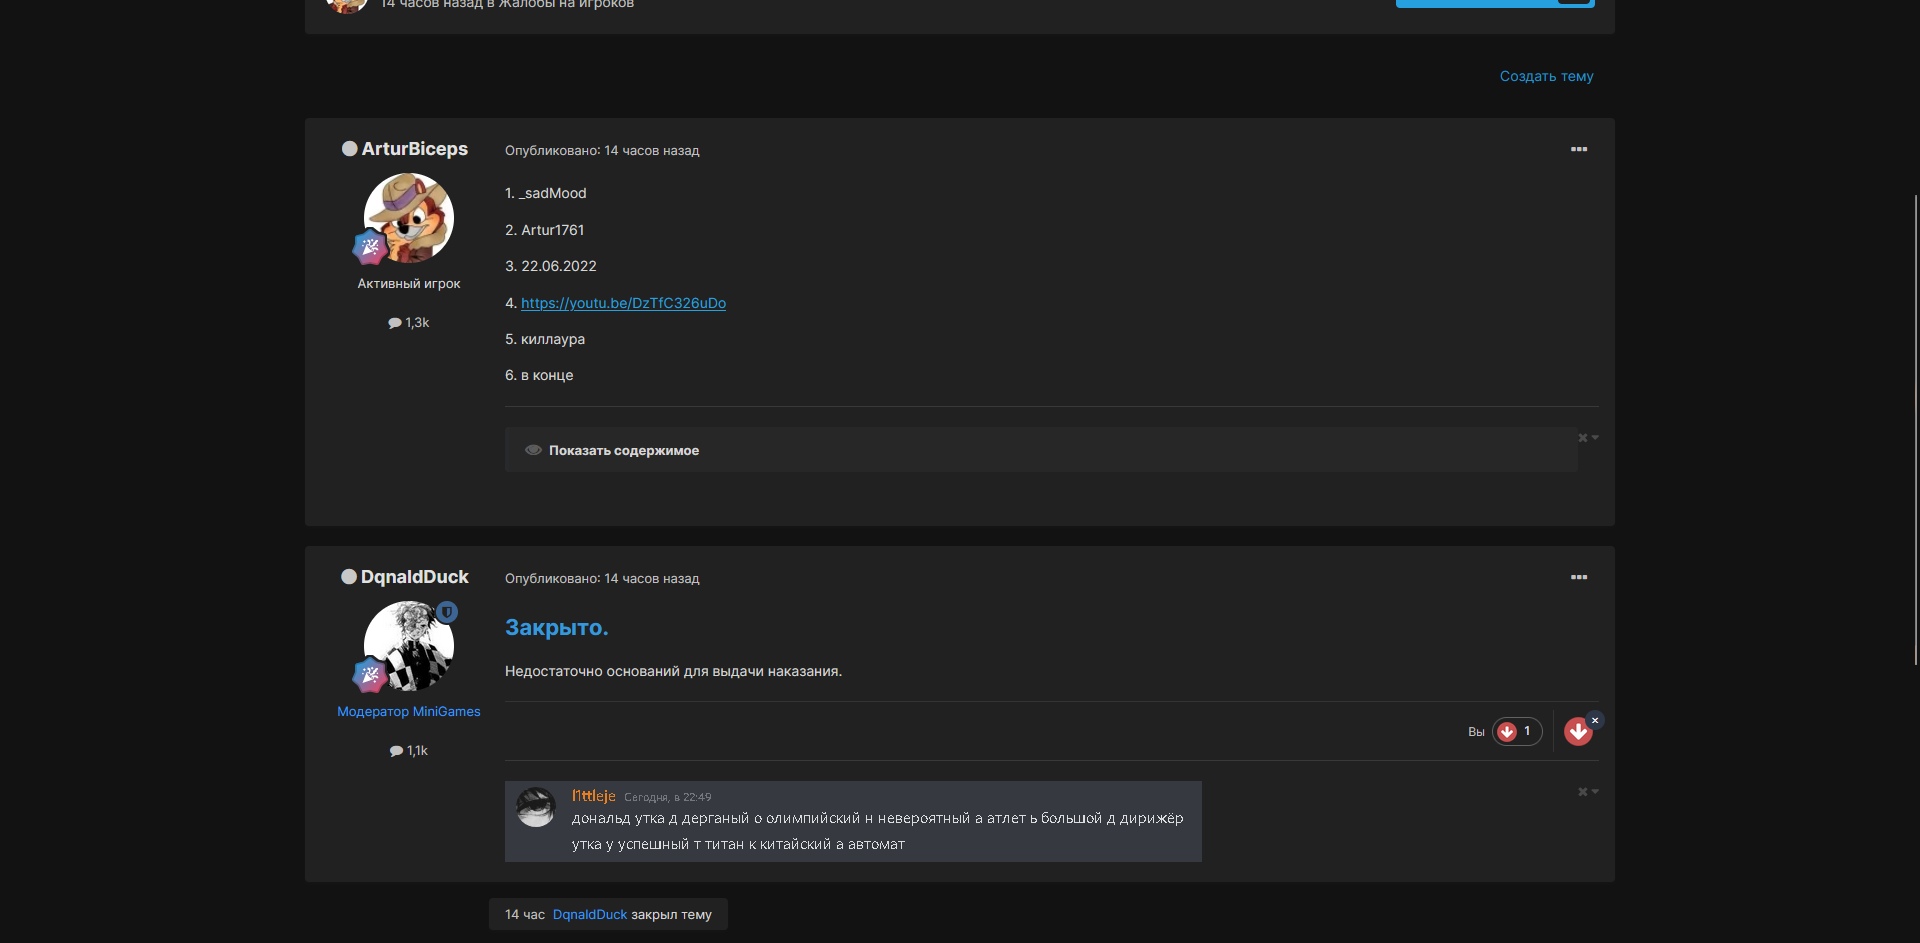Open l1ttleje's profile from the comment
The height and width of the screenshot is (943, 1920).
coord(593,796)
